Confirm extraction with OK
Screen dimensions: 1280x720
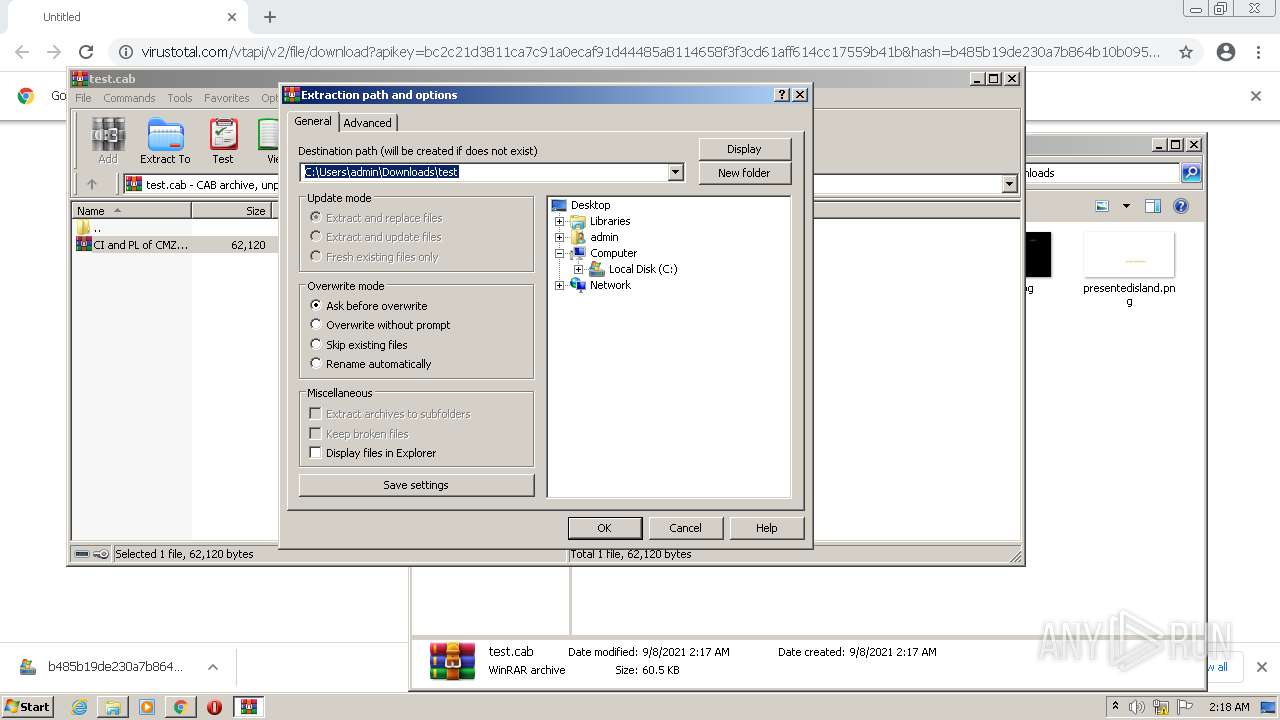coord(604,528)
